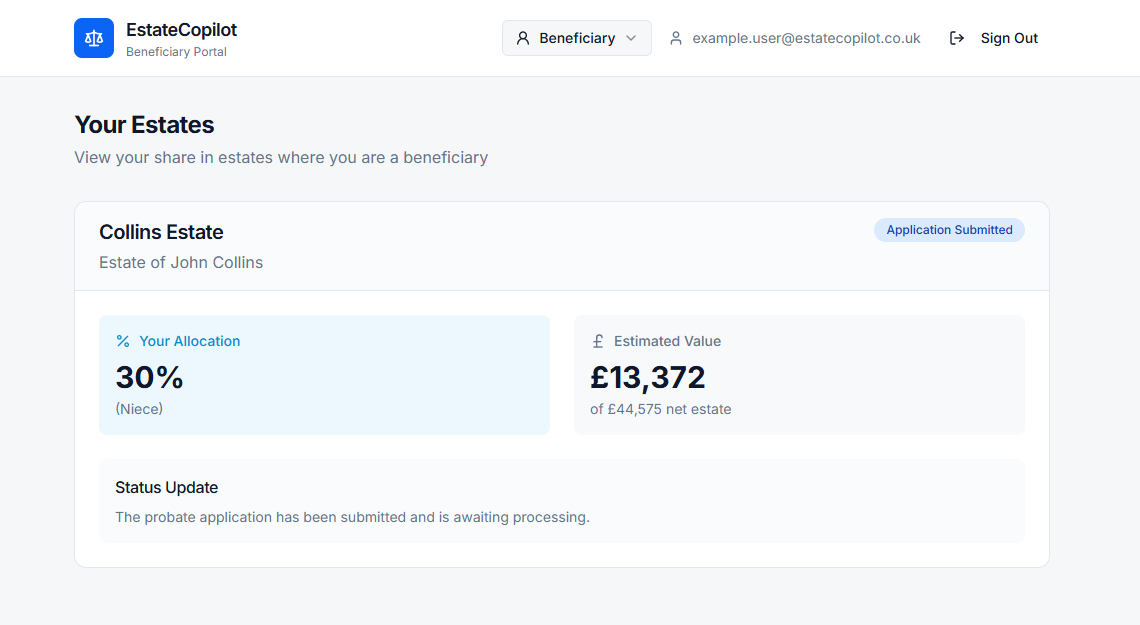This screenshot has width=1140, height=625.
Task: Select the £13,372 estimated value figure
Action: click(x=646, y=378)
